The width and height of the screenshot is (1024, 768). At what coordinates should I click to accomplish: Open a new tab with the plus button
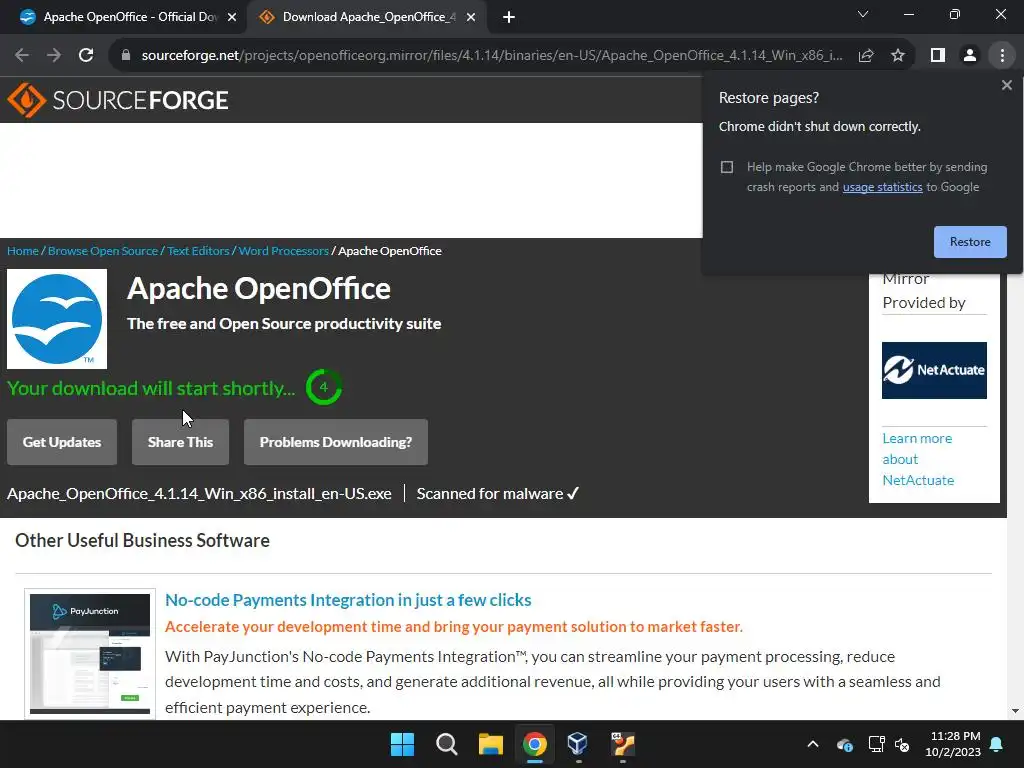pos(509,18)
